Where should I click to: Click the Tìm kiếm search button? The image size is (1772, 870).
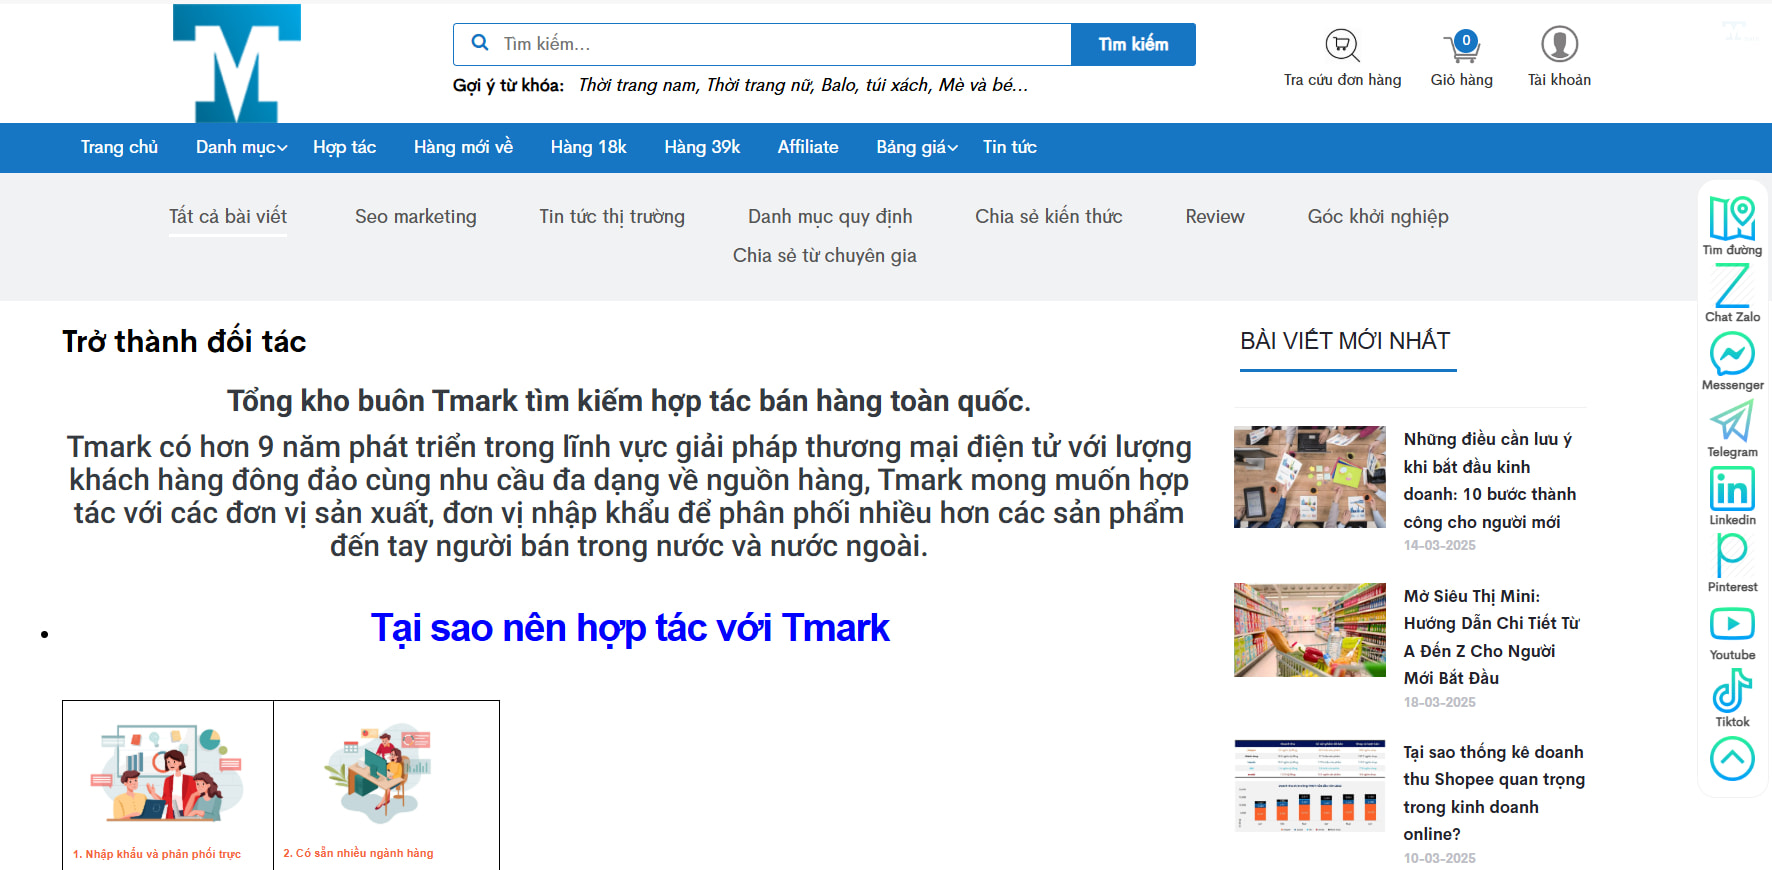[1133, 44]
